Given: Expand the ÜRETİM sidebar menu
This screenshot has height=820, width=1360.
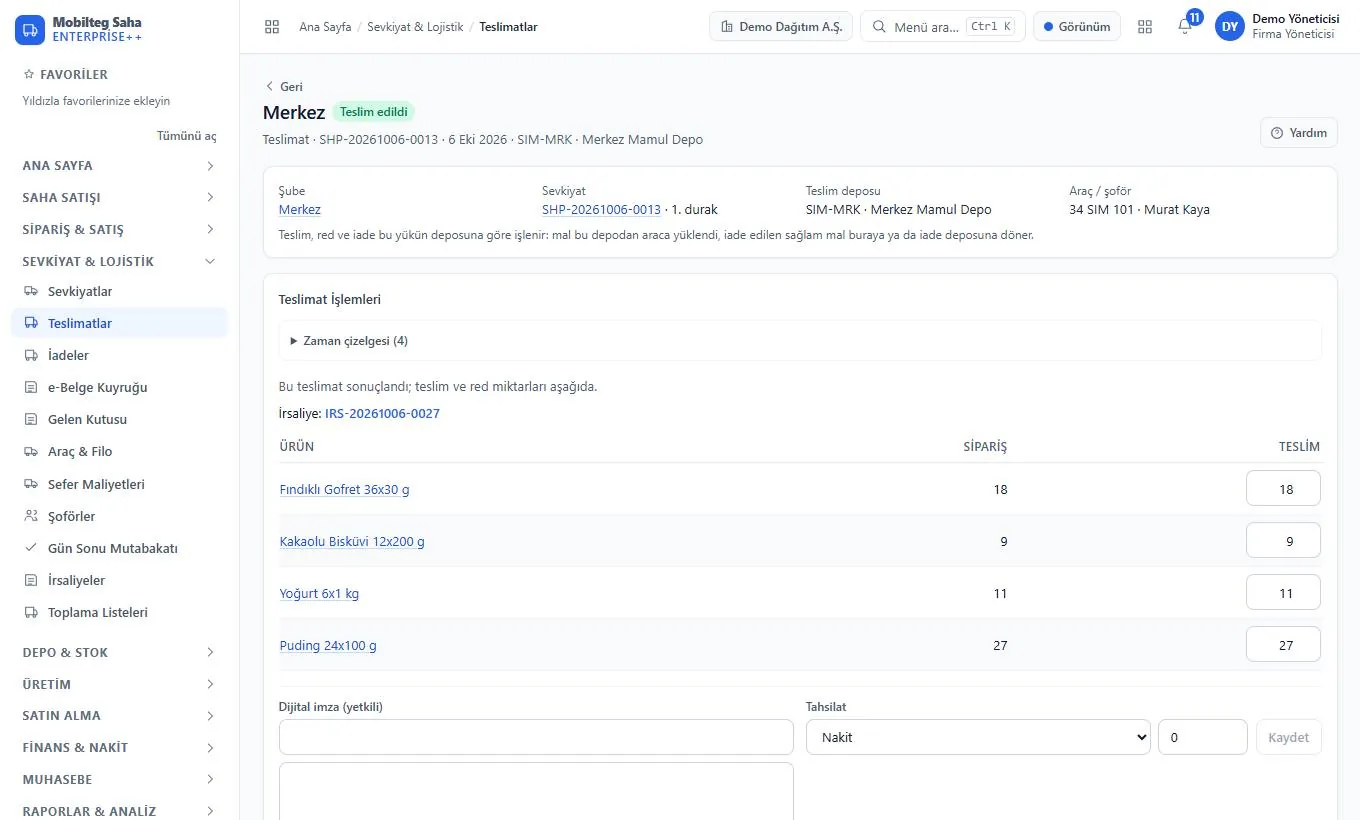Looking at the screenshot, I should (119, 684).
